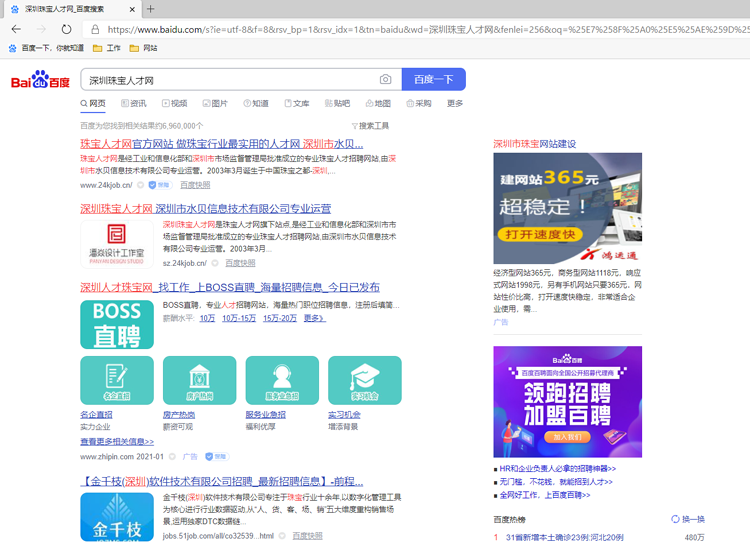Switch to the 地图 tab
The height and width of the screenshot is (546, 750).
[x=378, y=103]
